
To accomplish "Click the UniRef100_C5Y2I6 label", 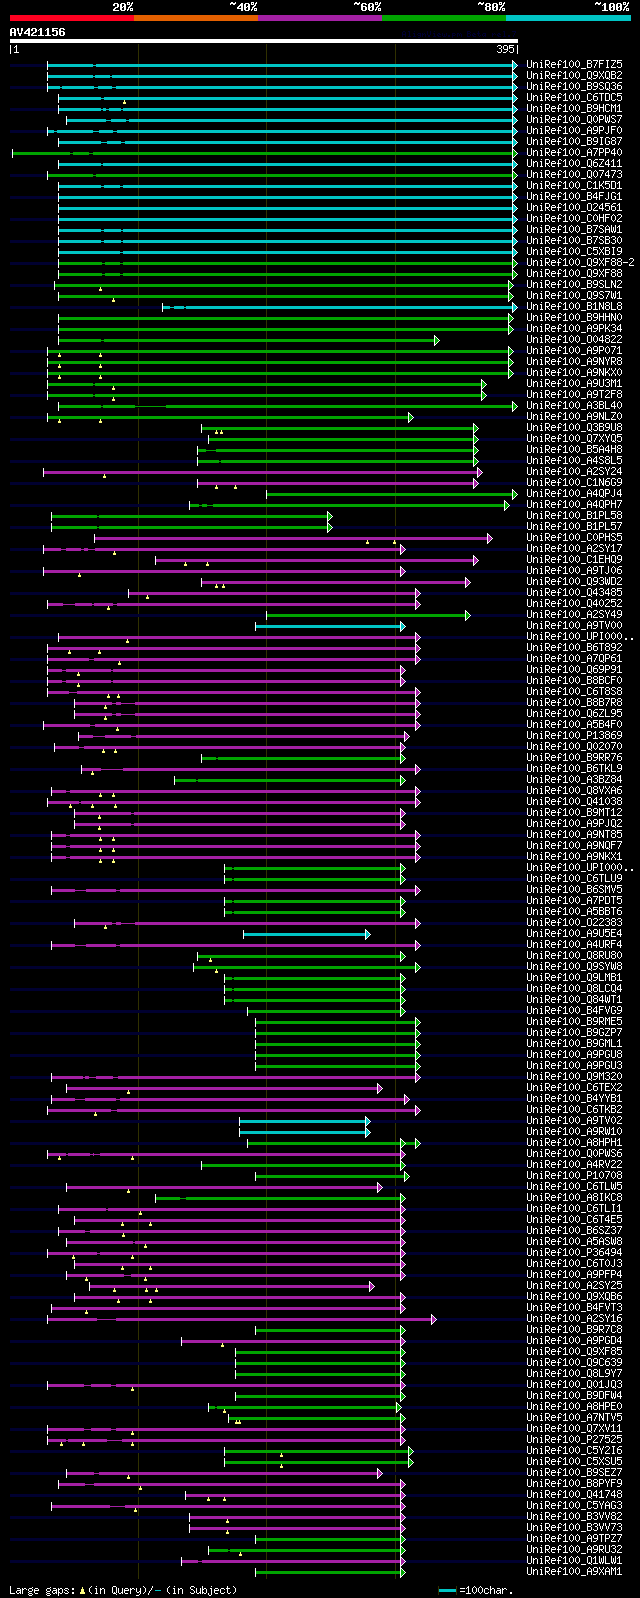I will click(574, 1450).
